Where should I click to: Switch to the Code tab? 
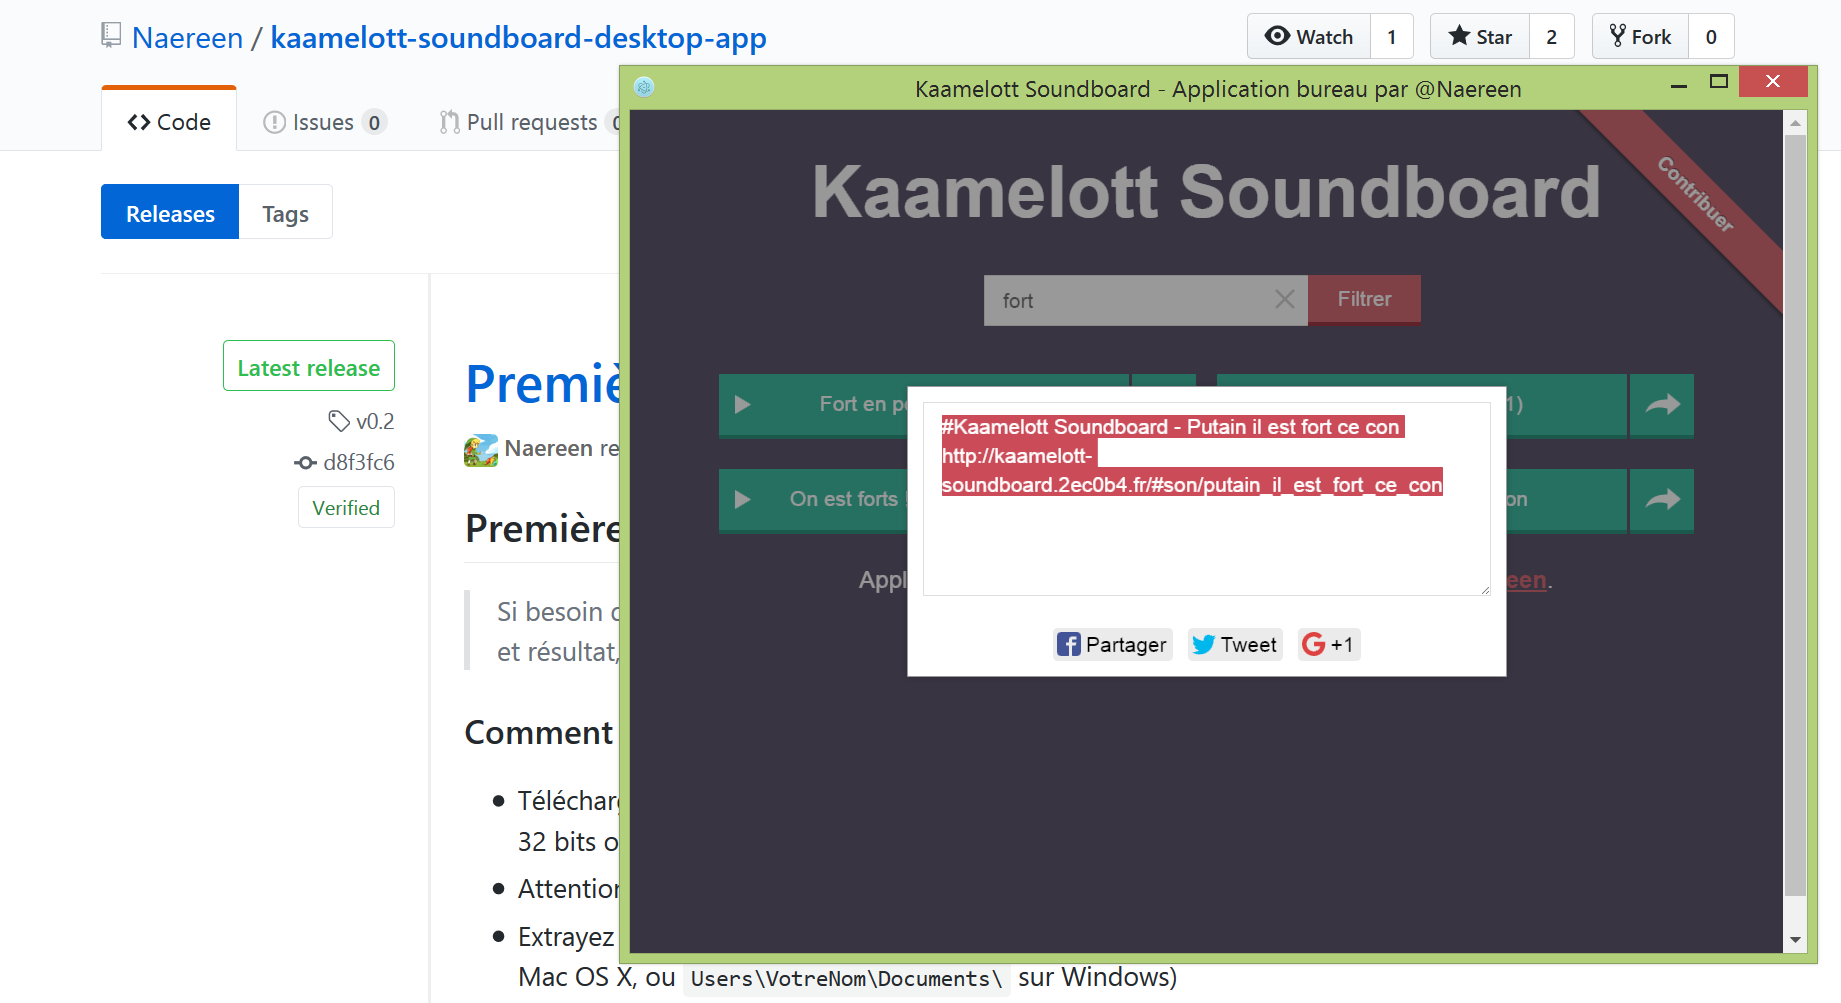[x=169, y=121]
